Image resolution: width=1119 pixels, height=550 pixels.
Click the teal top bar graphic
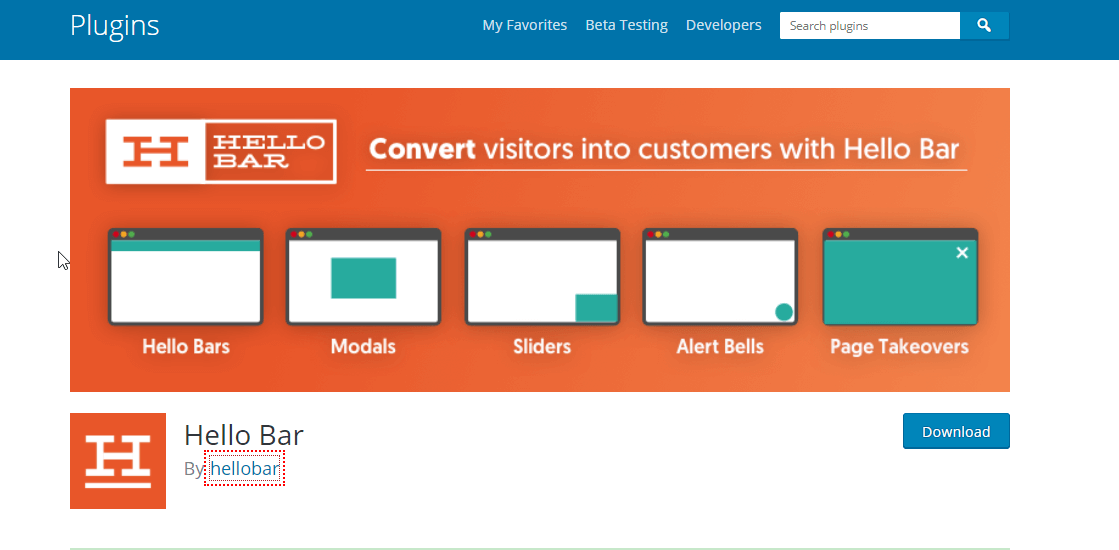pos(186,245)
